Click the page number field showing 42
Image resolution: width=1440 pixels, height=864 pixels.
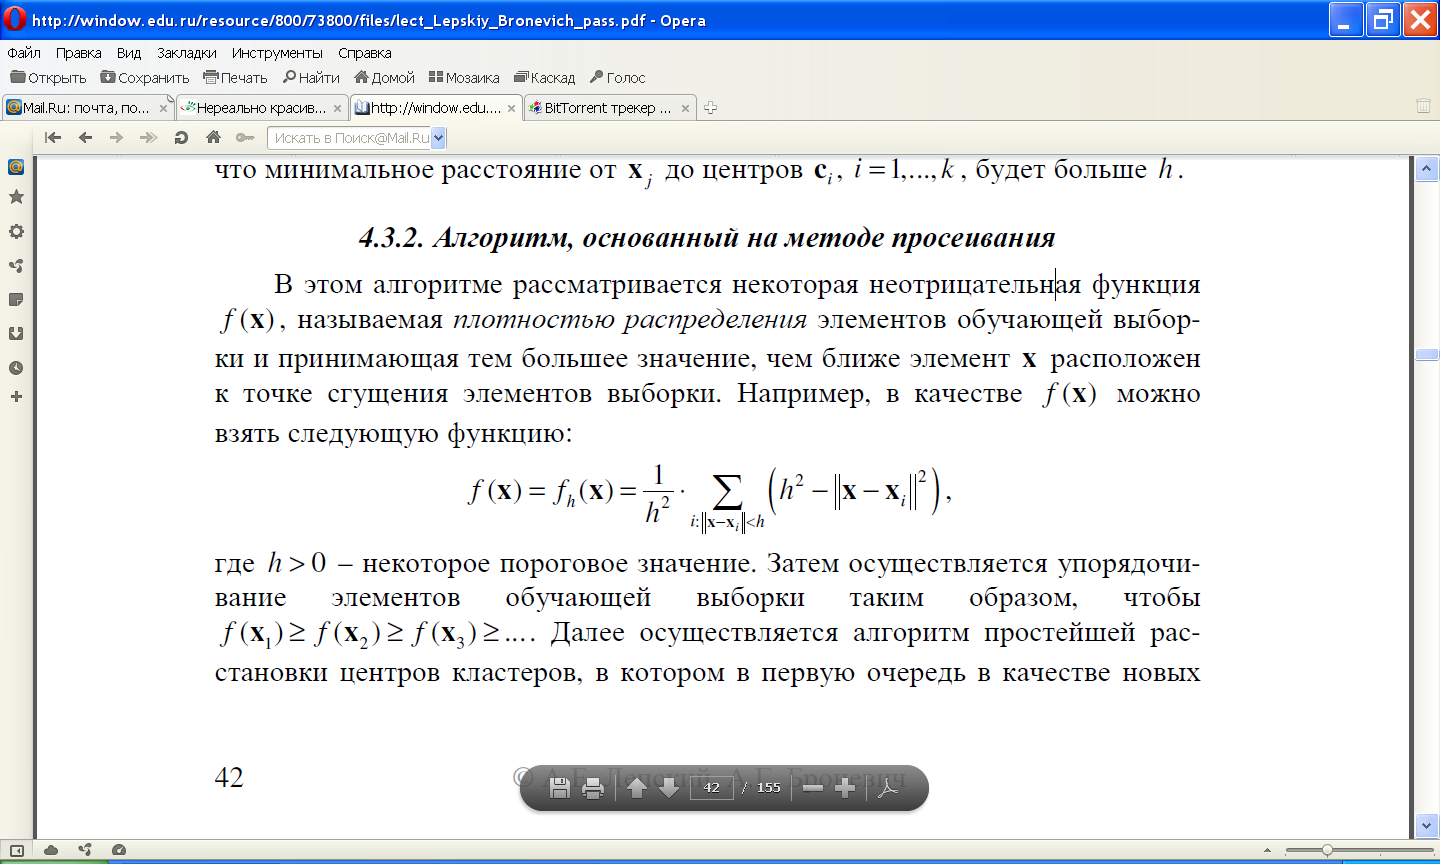pos(711,788)
